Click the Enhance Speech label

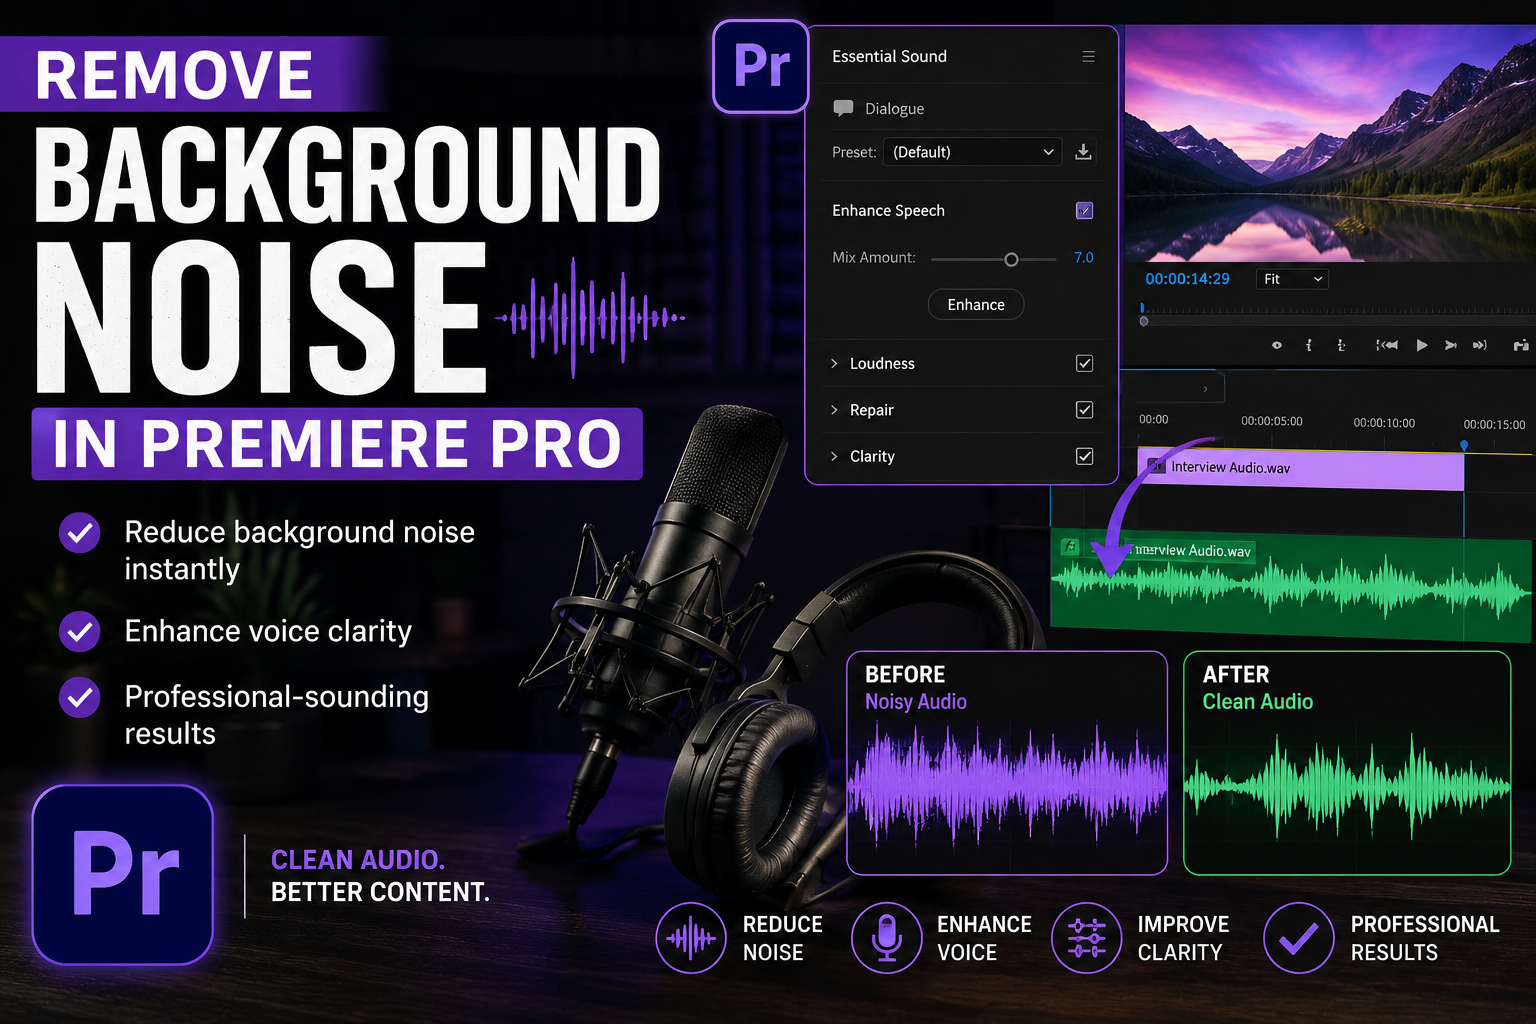pyautogui.click(x=888, y=211)
